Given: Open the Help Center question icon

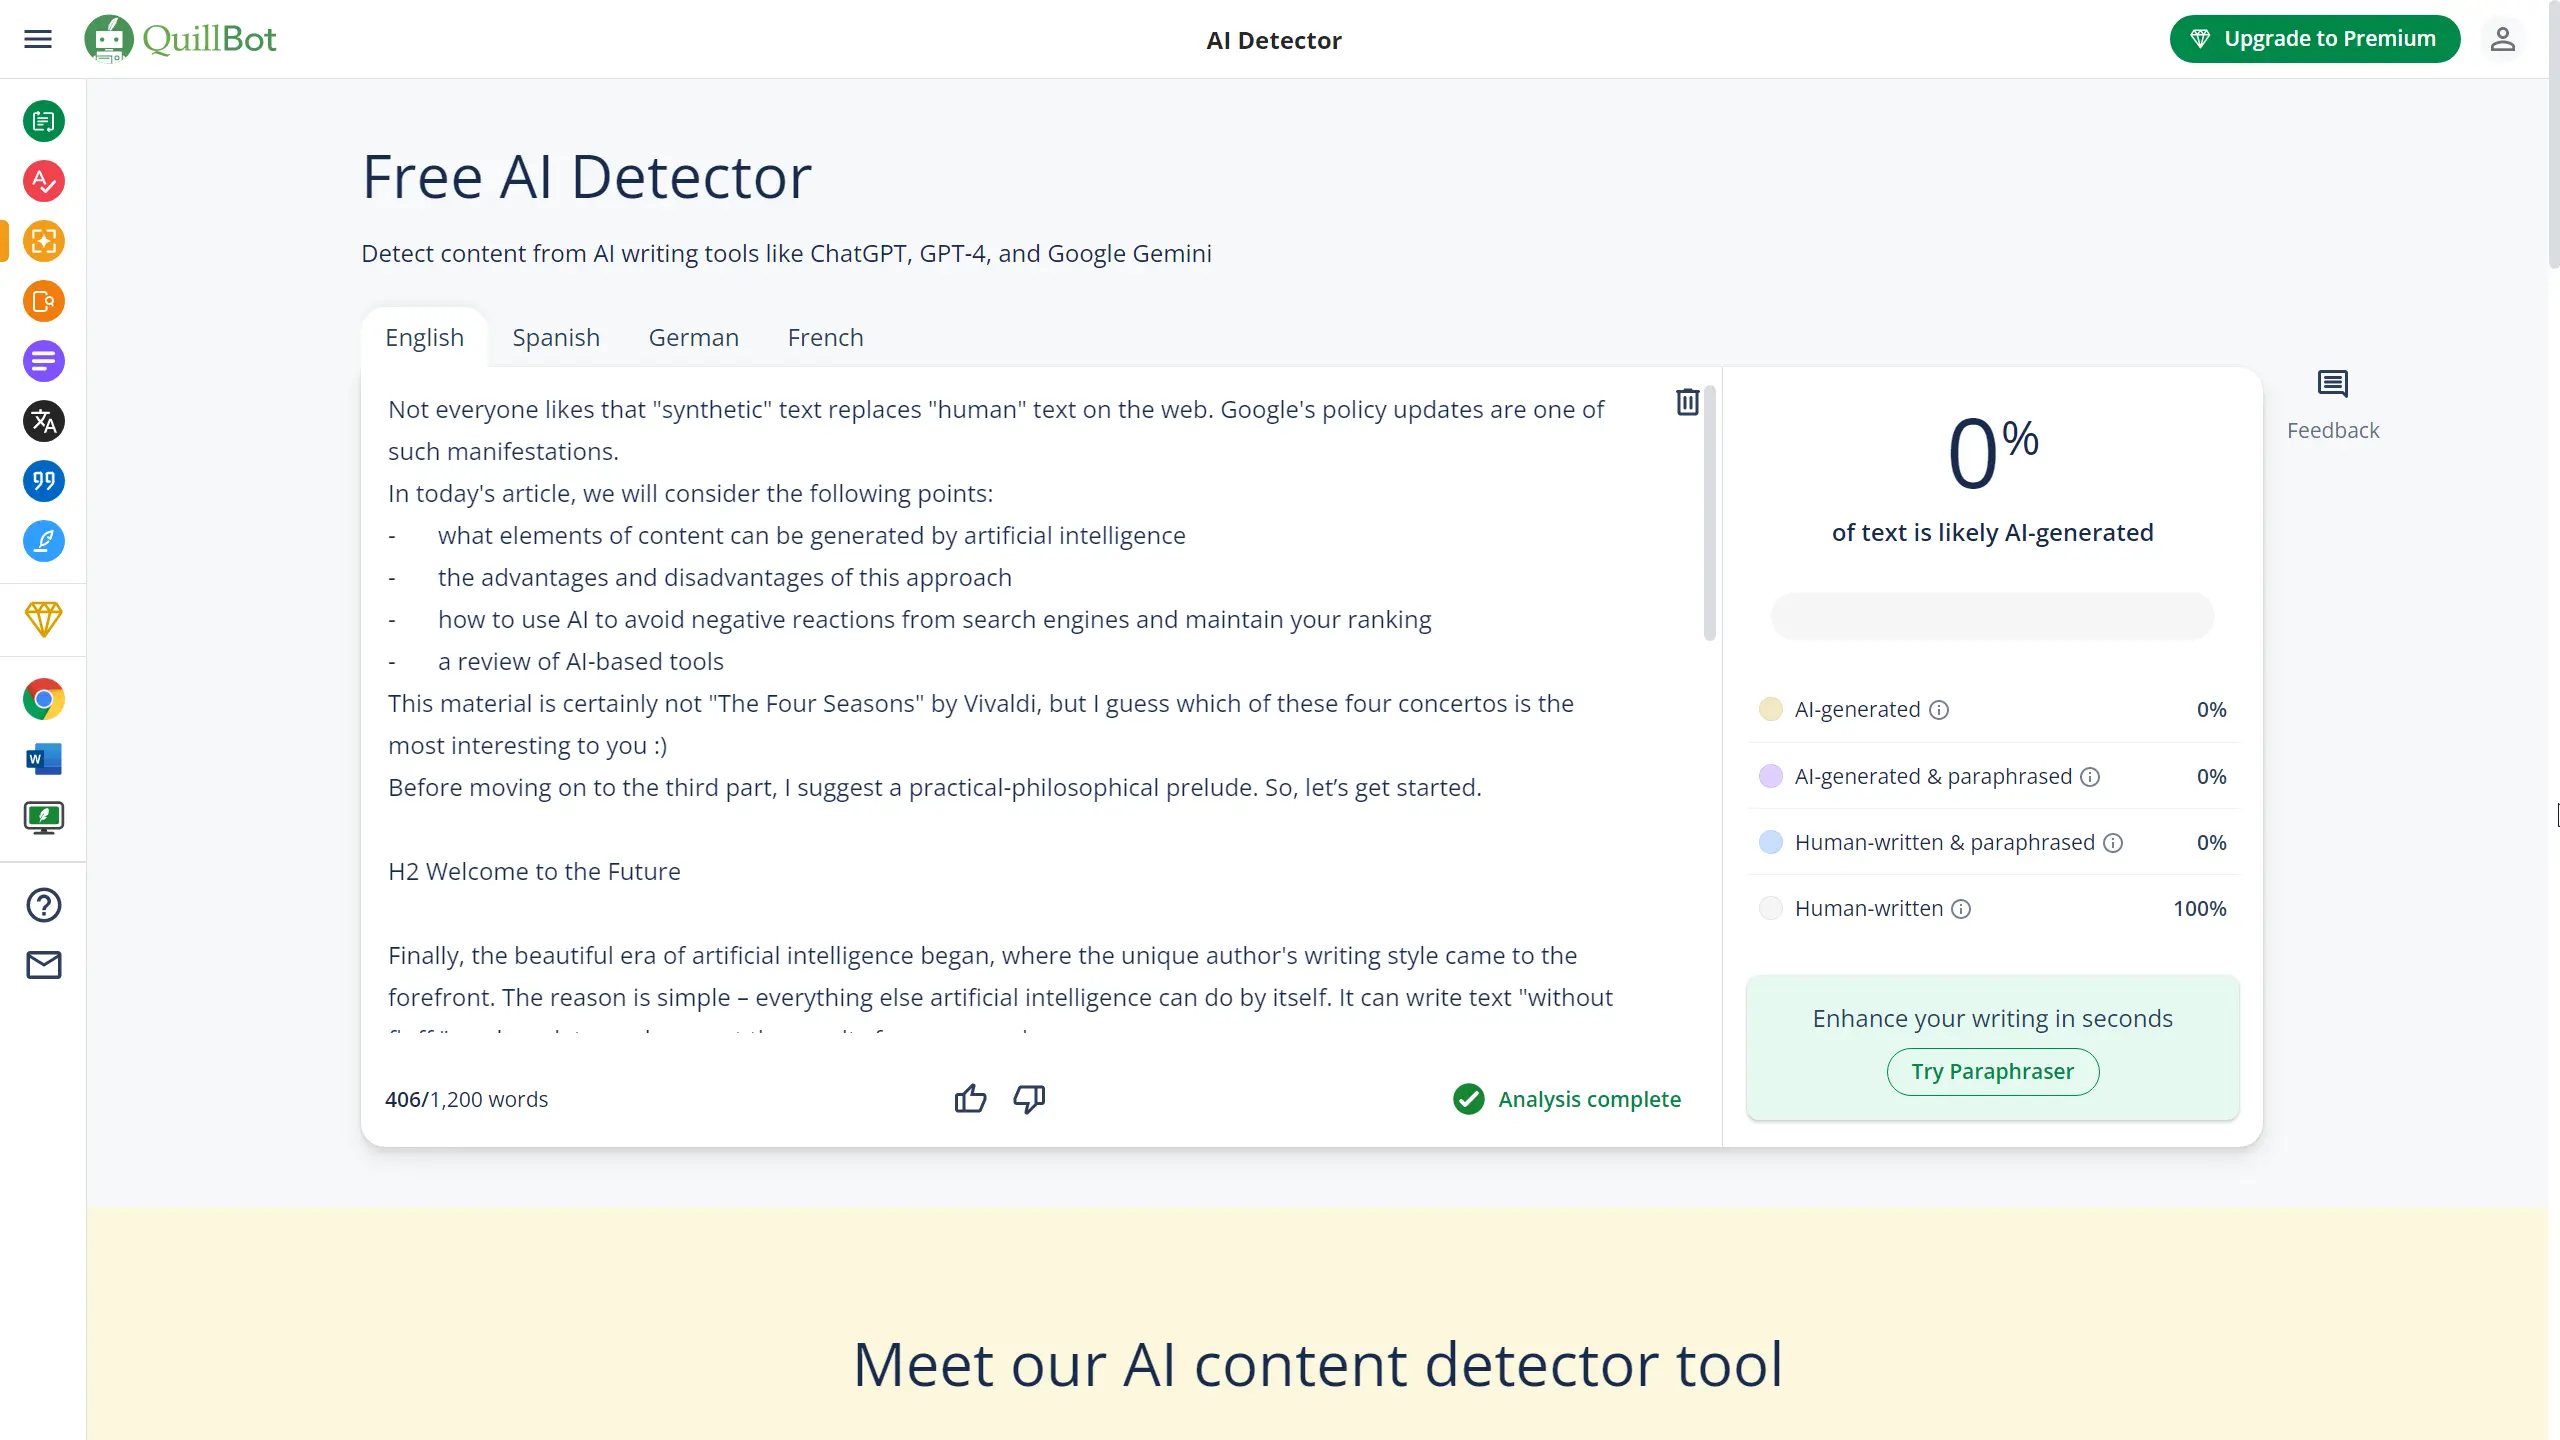Looking at the screenshot, I should point(44,905).
